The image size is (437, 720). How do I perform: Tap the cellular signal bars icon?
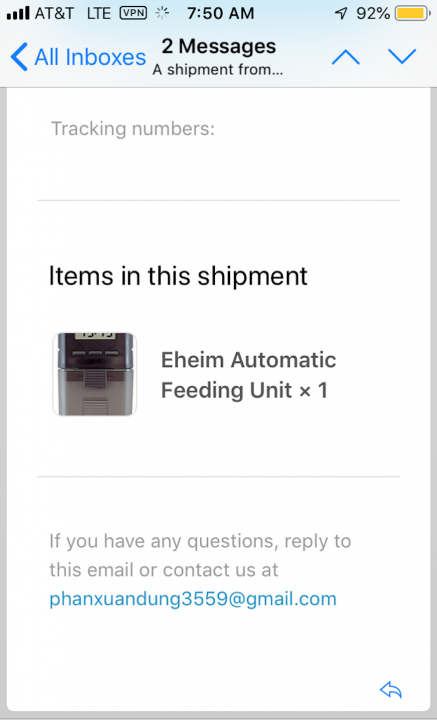[x=18, y=13]
